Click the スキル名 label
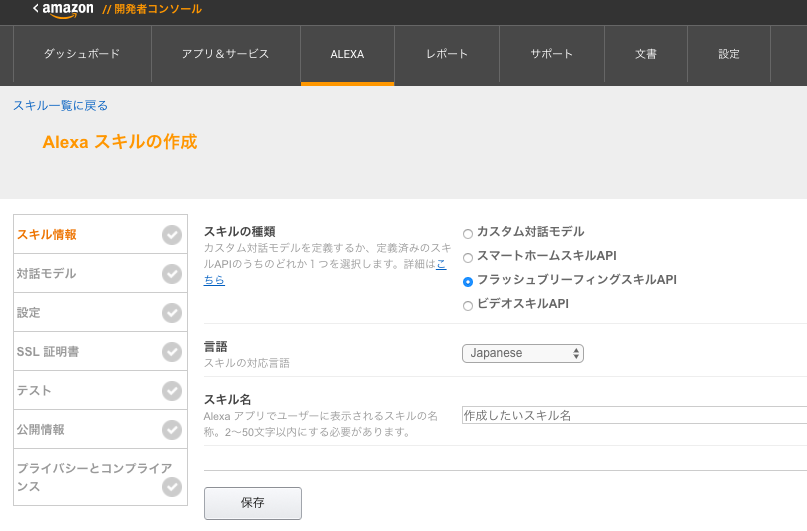 [227, 400]
